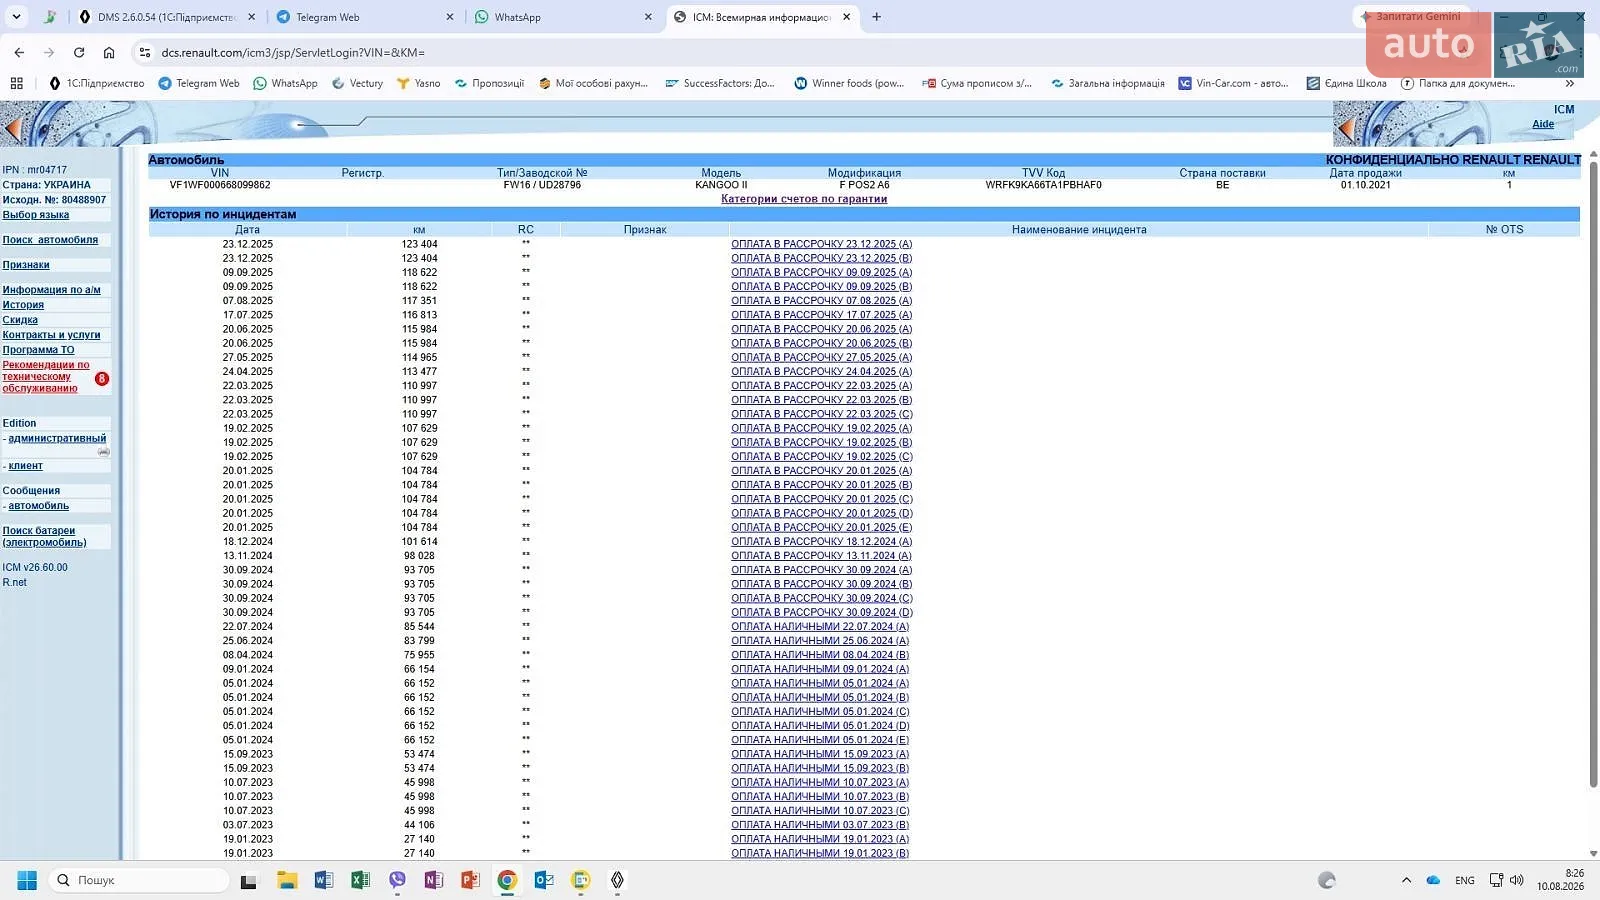The image size is (1600, 900).
Task: Open the История sidebar link
Action: [23, 305]
